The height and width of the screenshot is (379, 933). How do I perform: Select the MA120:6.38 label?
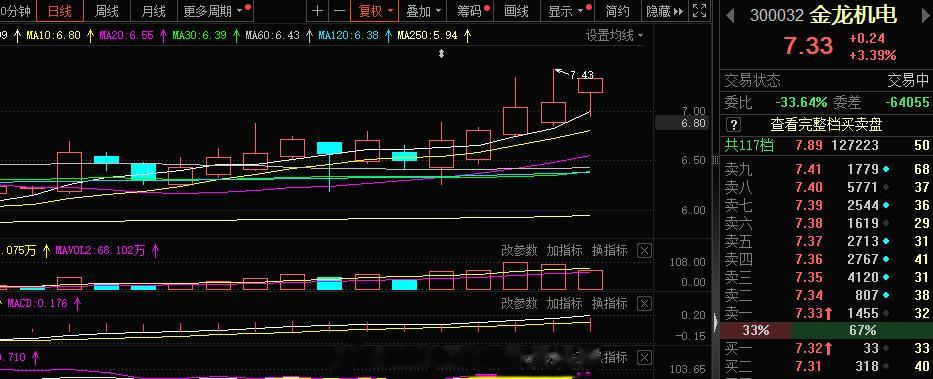coord(349,36)
